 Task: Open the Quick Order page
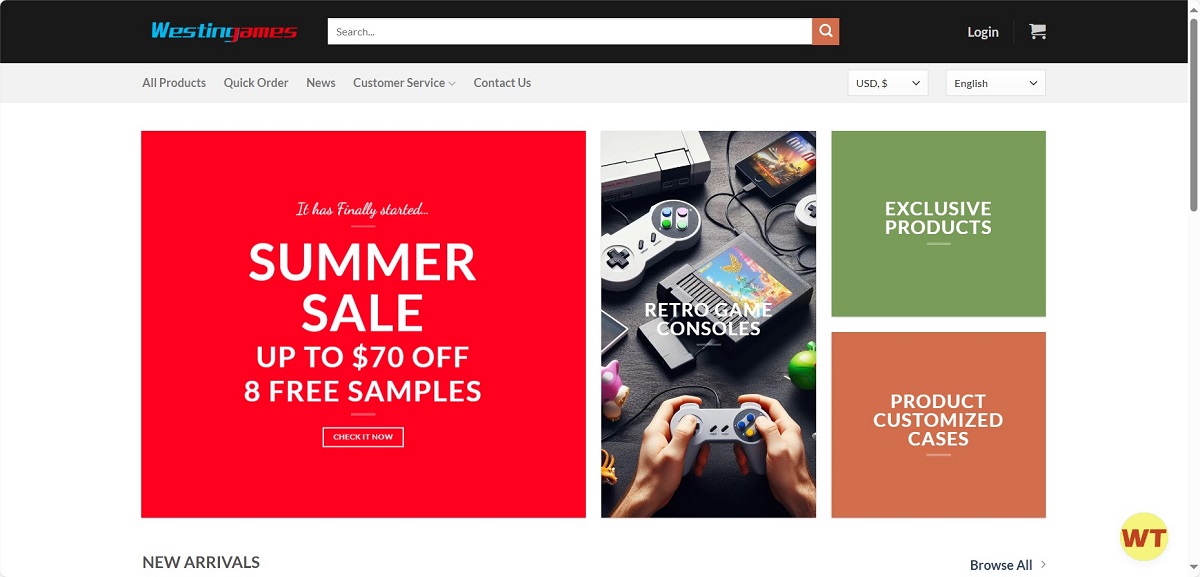[x=256, y=83]
